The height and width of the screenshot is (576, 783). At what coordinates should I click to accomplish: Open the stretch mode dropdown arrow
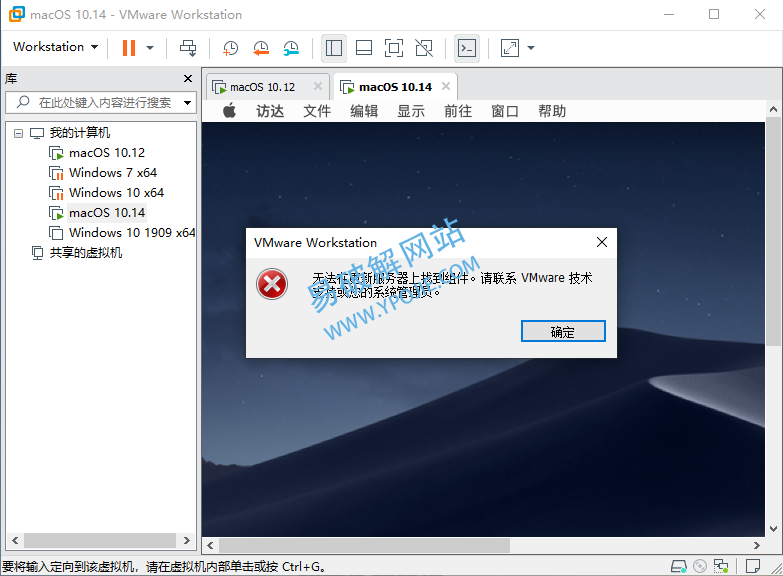(531, 48)
